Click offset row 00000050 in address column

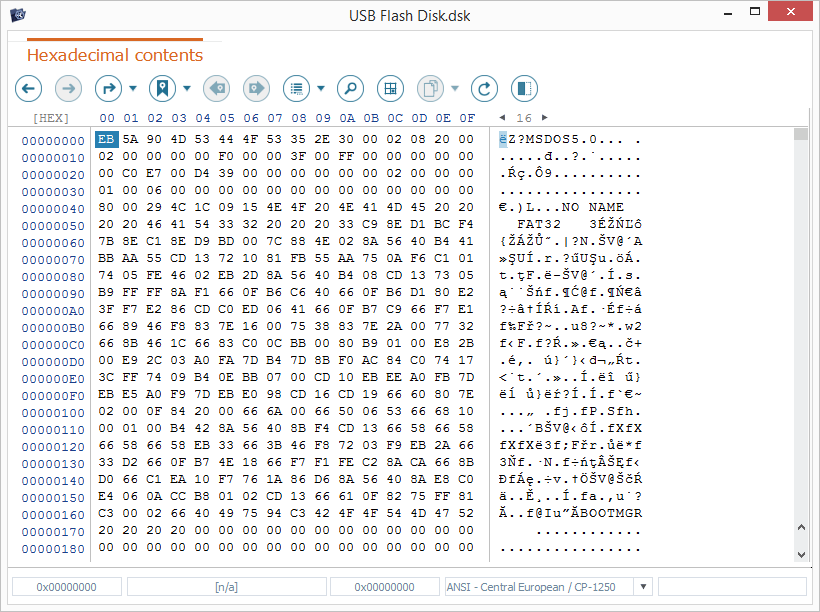52,225
